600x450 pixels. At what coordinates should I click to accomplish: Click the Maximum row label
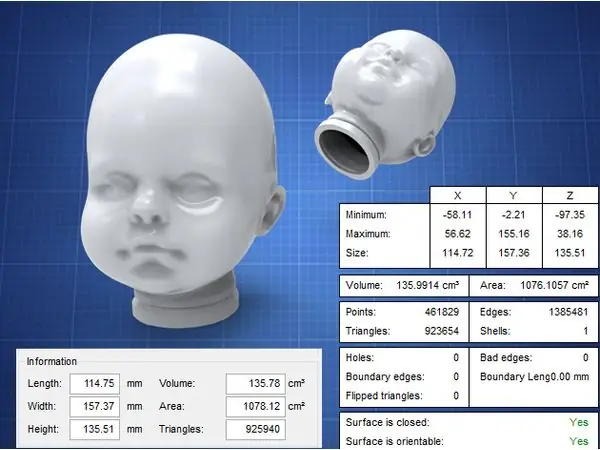click(x=368, y=234)
